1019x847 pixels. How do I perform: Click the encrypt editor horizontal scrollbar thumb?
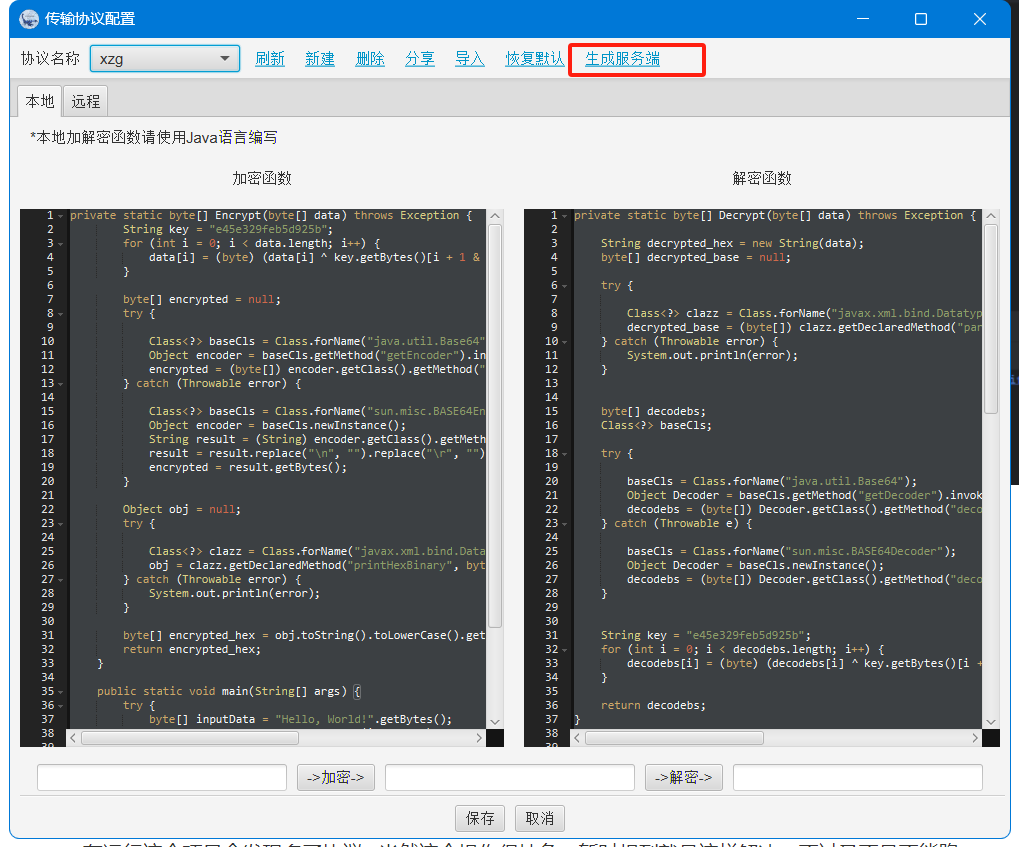(190, 738)
